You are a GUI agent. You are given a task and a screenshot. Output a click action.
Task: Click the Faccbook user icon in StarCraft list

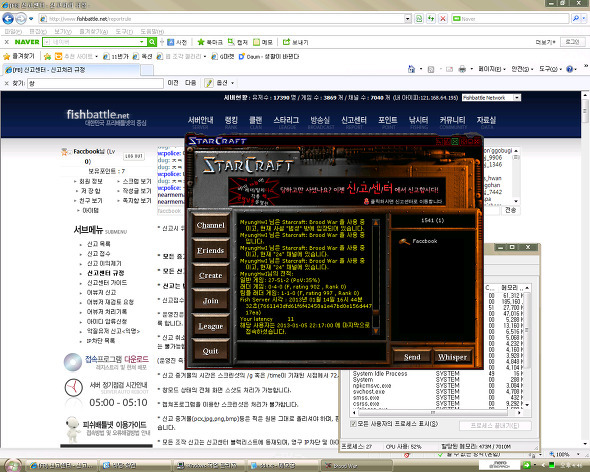(404, 241)
